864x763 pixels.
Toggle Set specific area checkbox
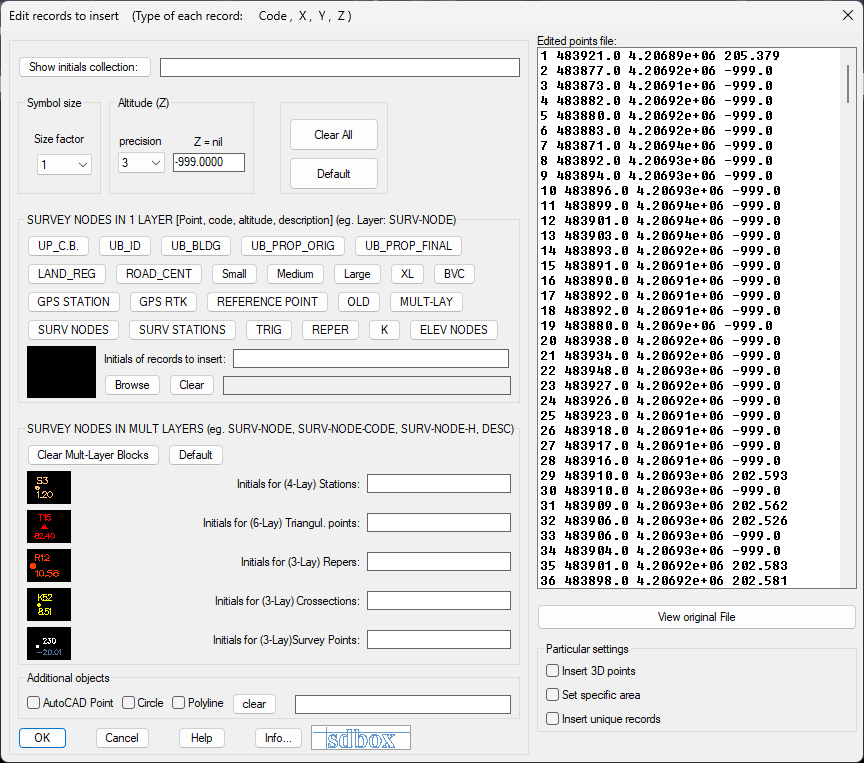coord(553,695)
